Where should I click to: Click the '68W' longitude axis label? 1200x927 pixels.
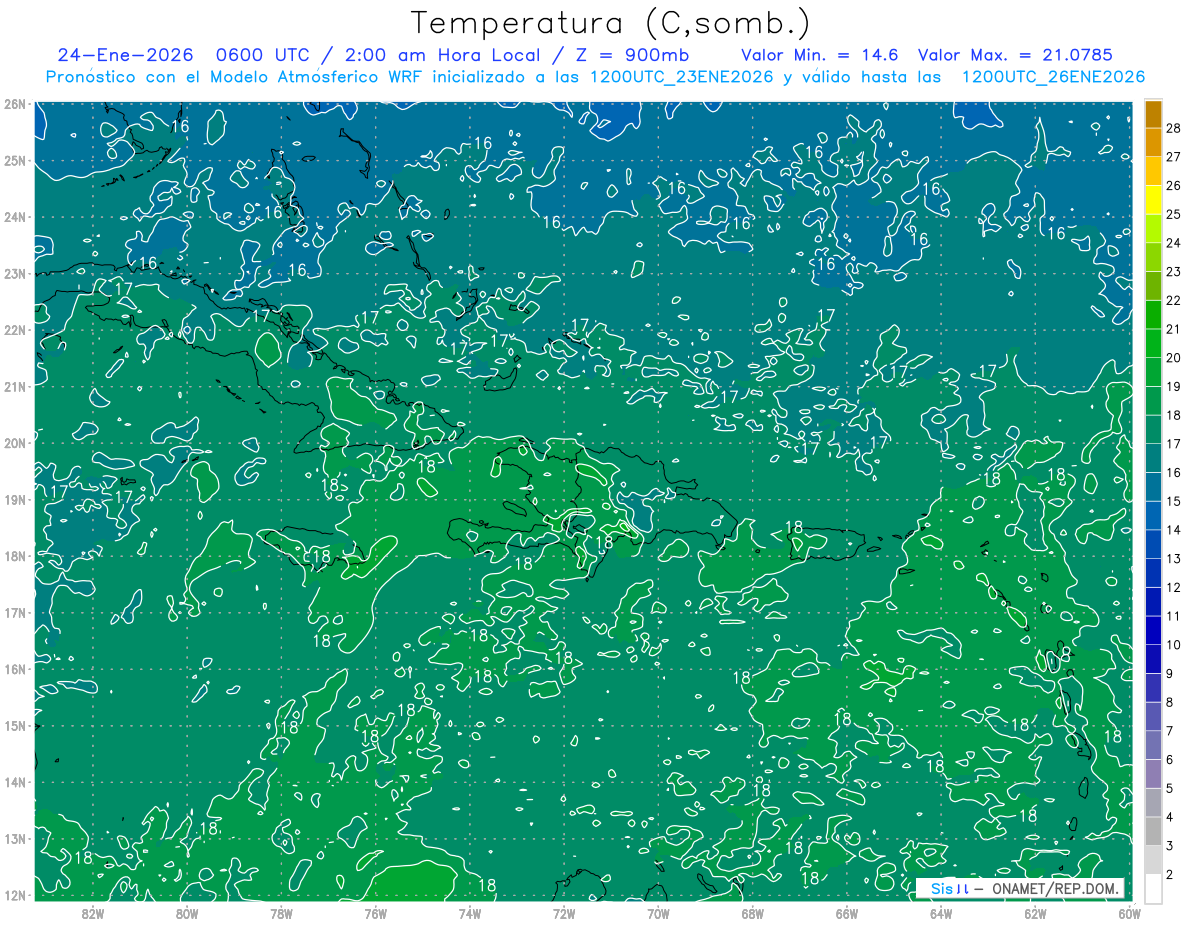click(753, 913)
